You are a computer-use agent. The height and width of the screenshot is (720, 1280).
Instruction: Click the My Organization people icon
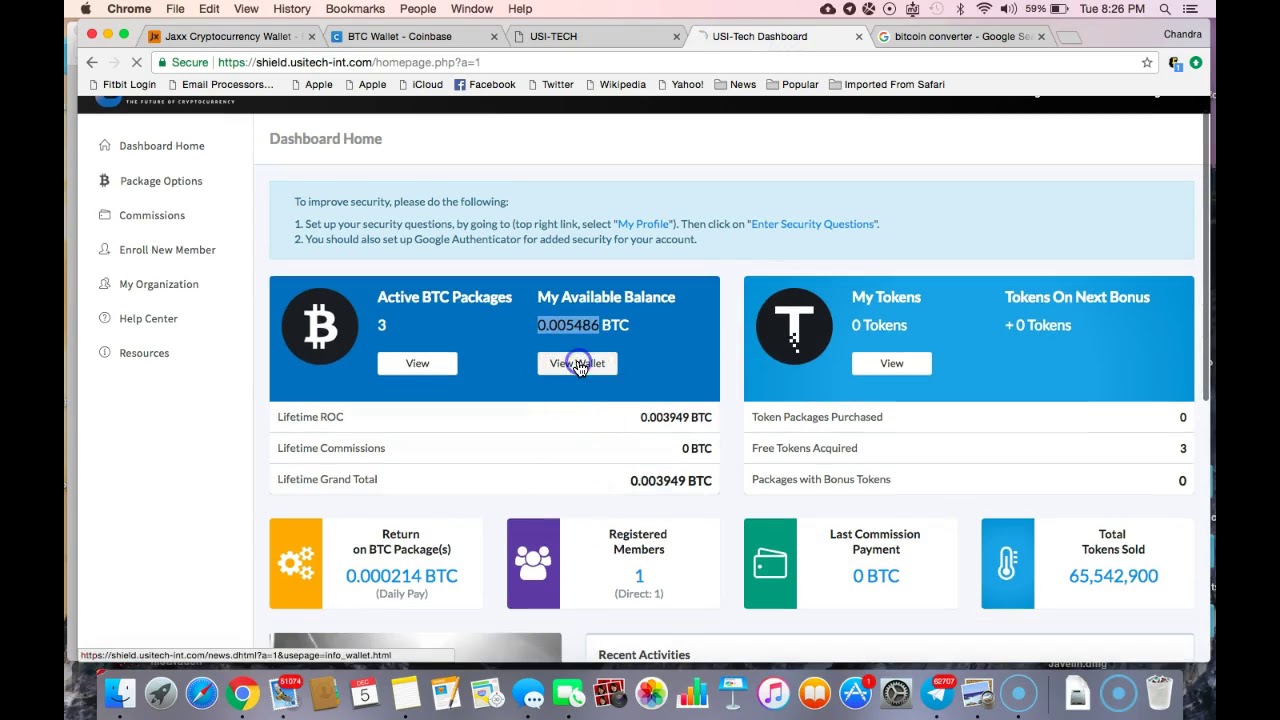[104, 284]
